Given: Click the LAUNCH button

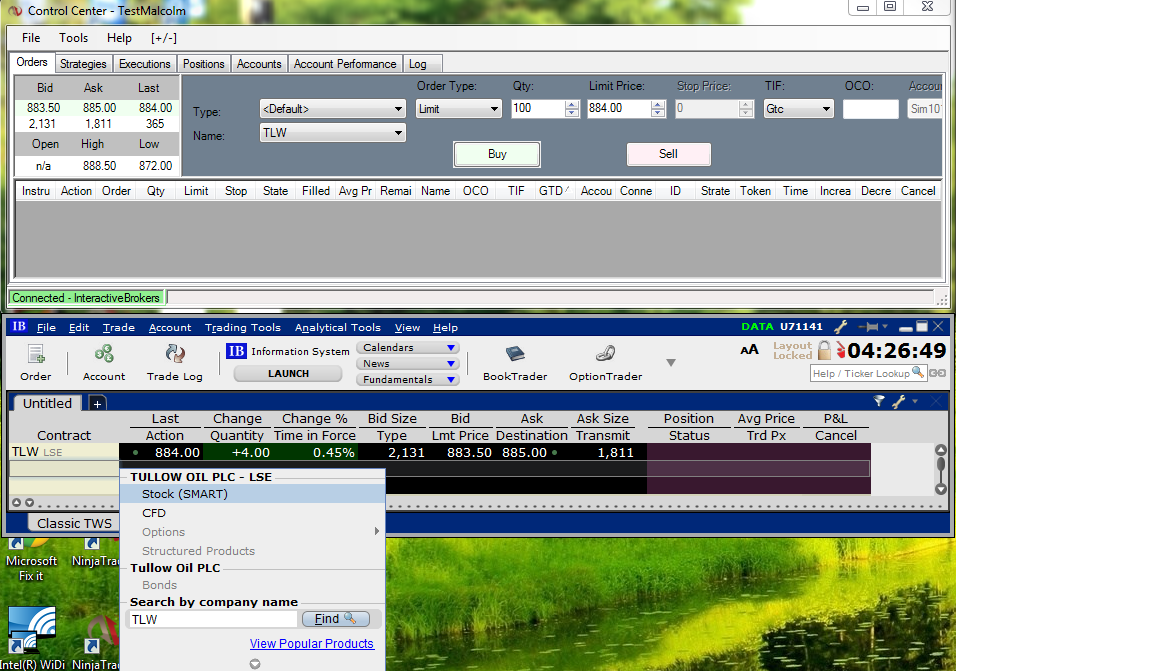Looking at the screenshot, I should coord(288,373).
